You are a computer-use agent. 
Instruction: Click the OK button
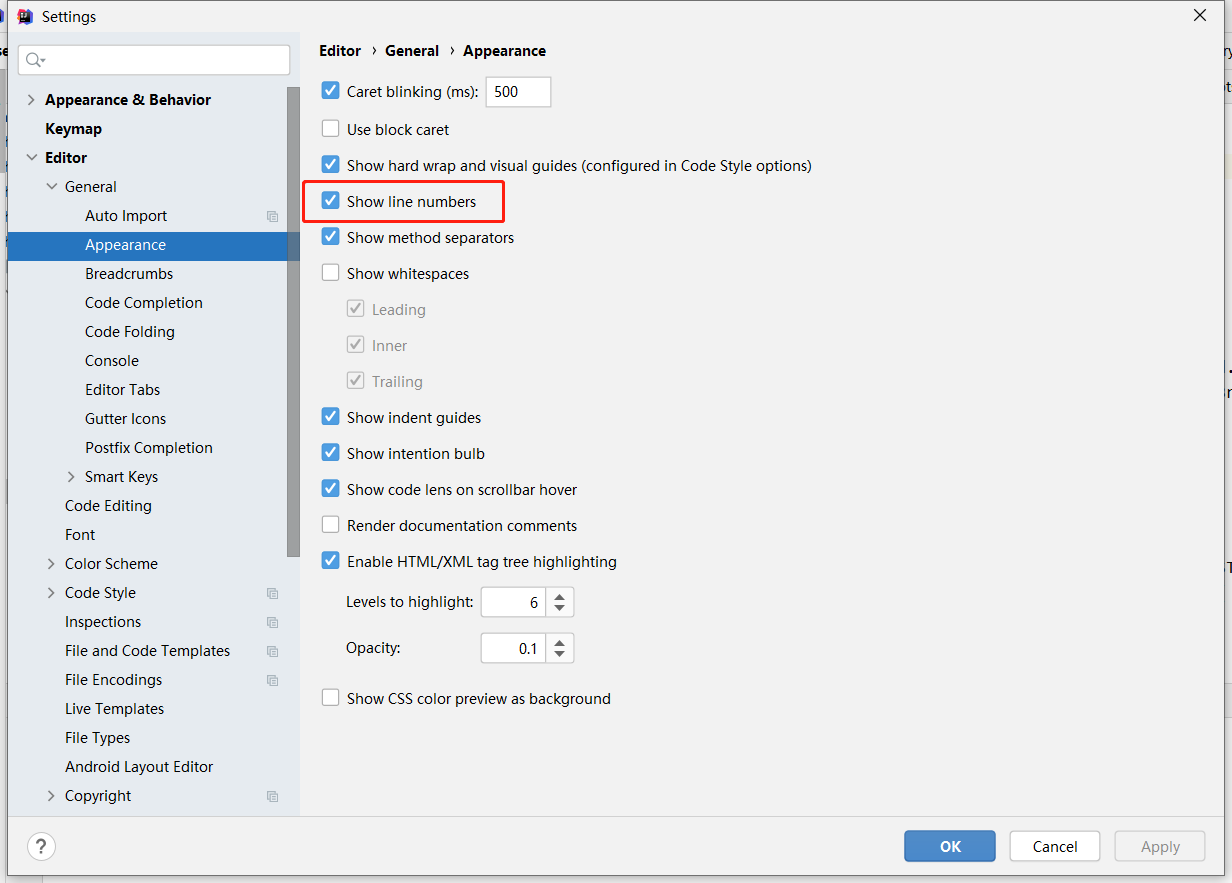coord(949,846)
